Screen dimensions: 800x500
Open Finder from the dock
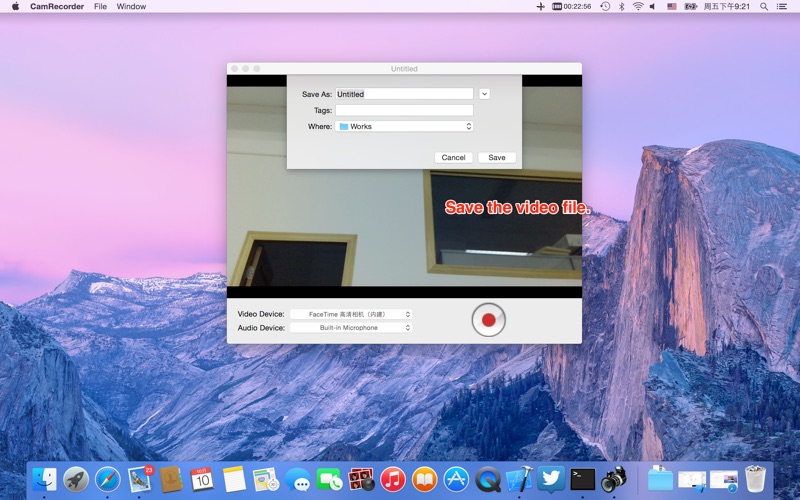[x=44, y=480]
